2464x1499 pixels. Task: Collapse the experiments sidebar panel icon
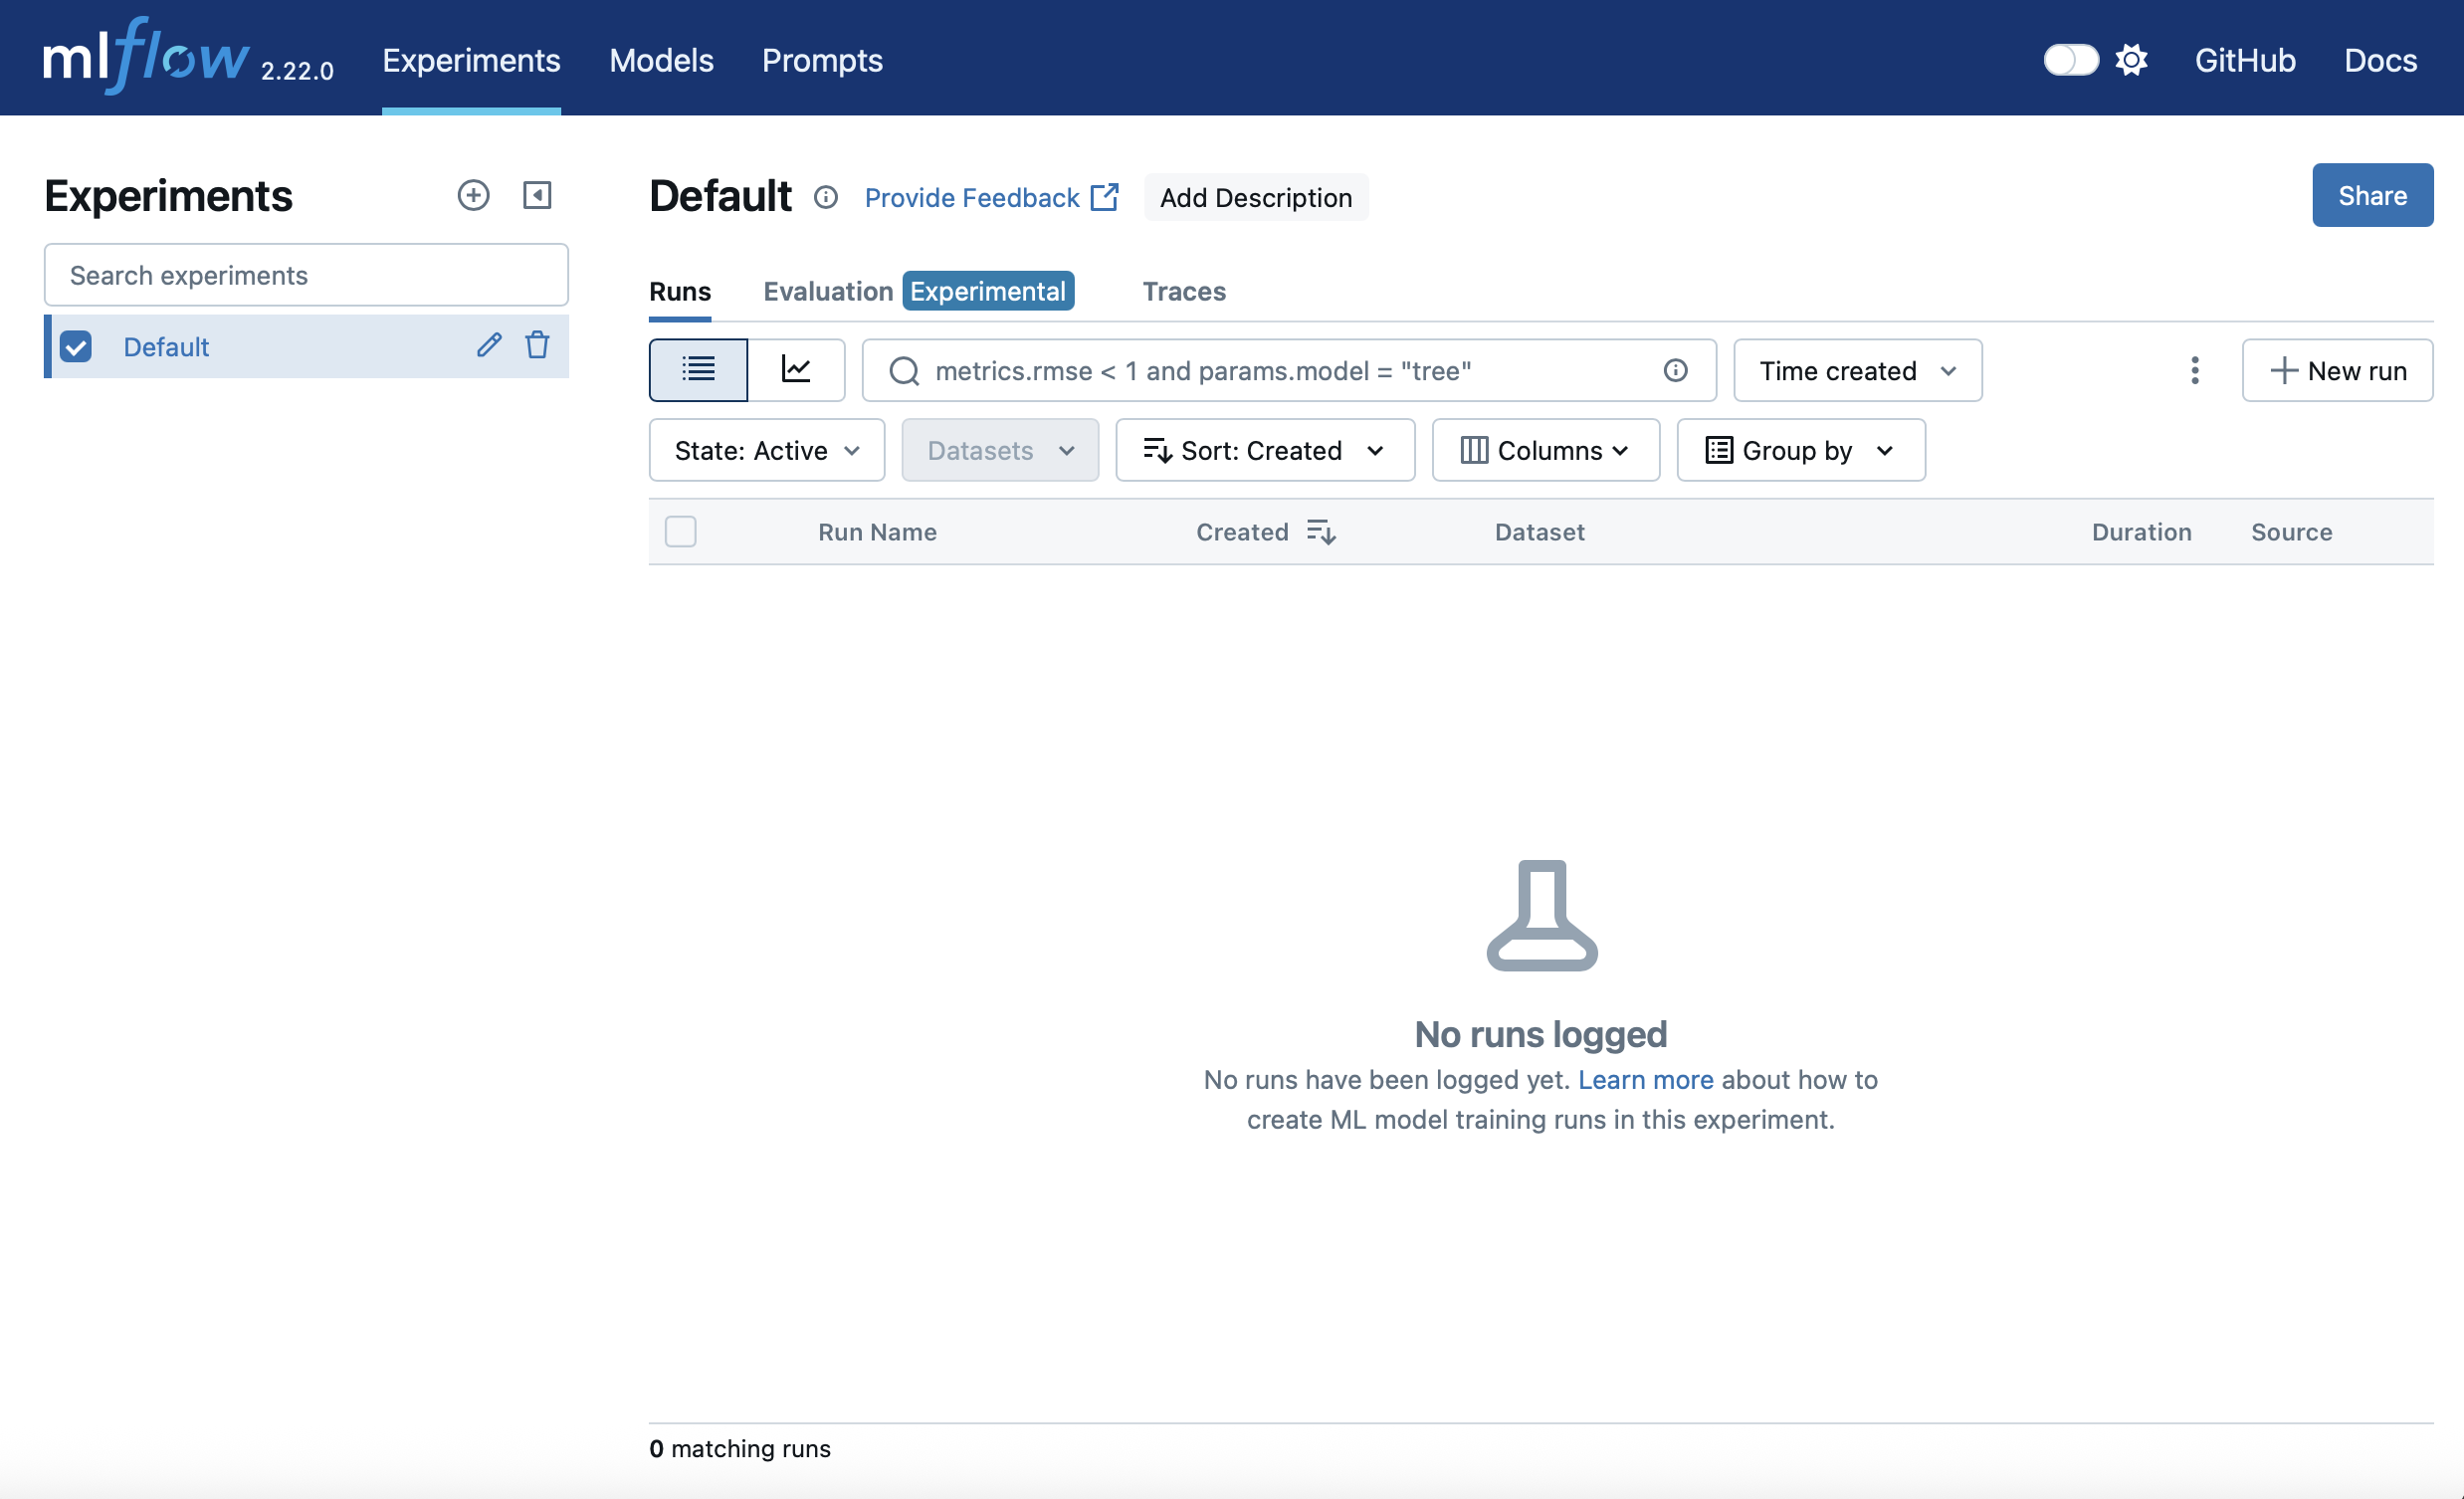[x=537, y=195]
